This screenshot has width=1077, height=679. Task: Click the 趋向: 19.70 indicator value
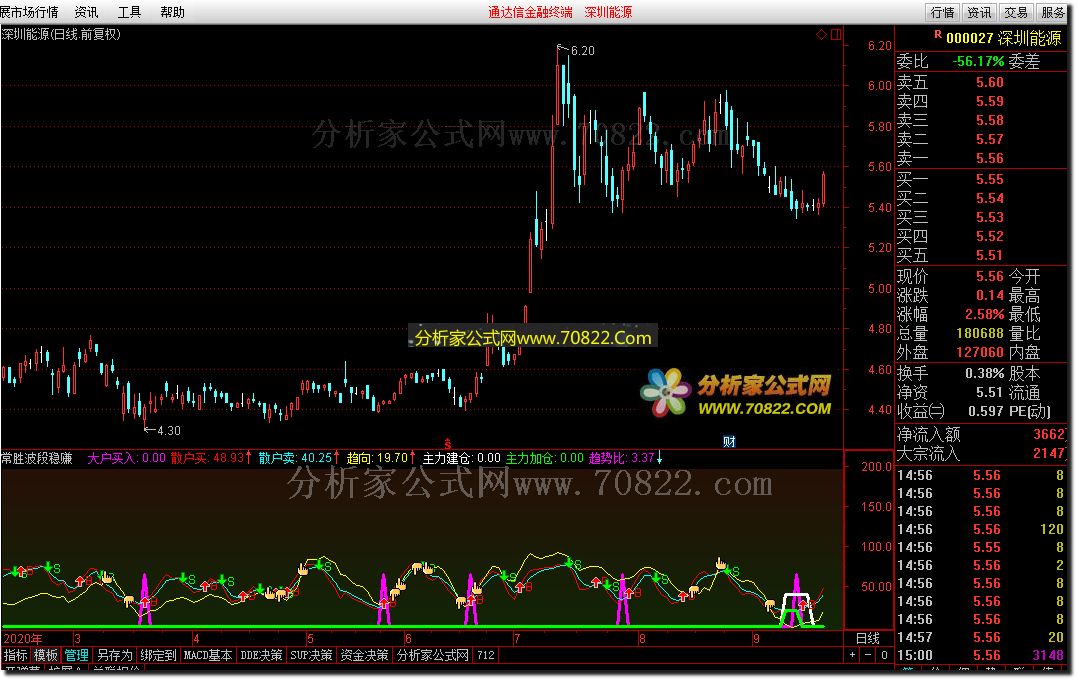tap(381, 458)
